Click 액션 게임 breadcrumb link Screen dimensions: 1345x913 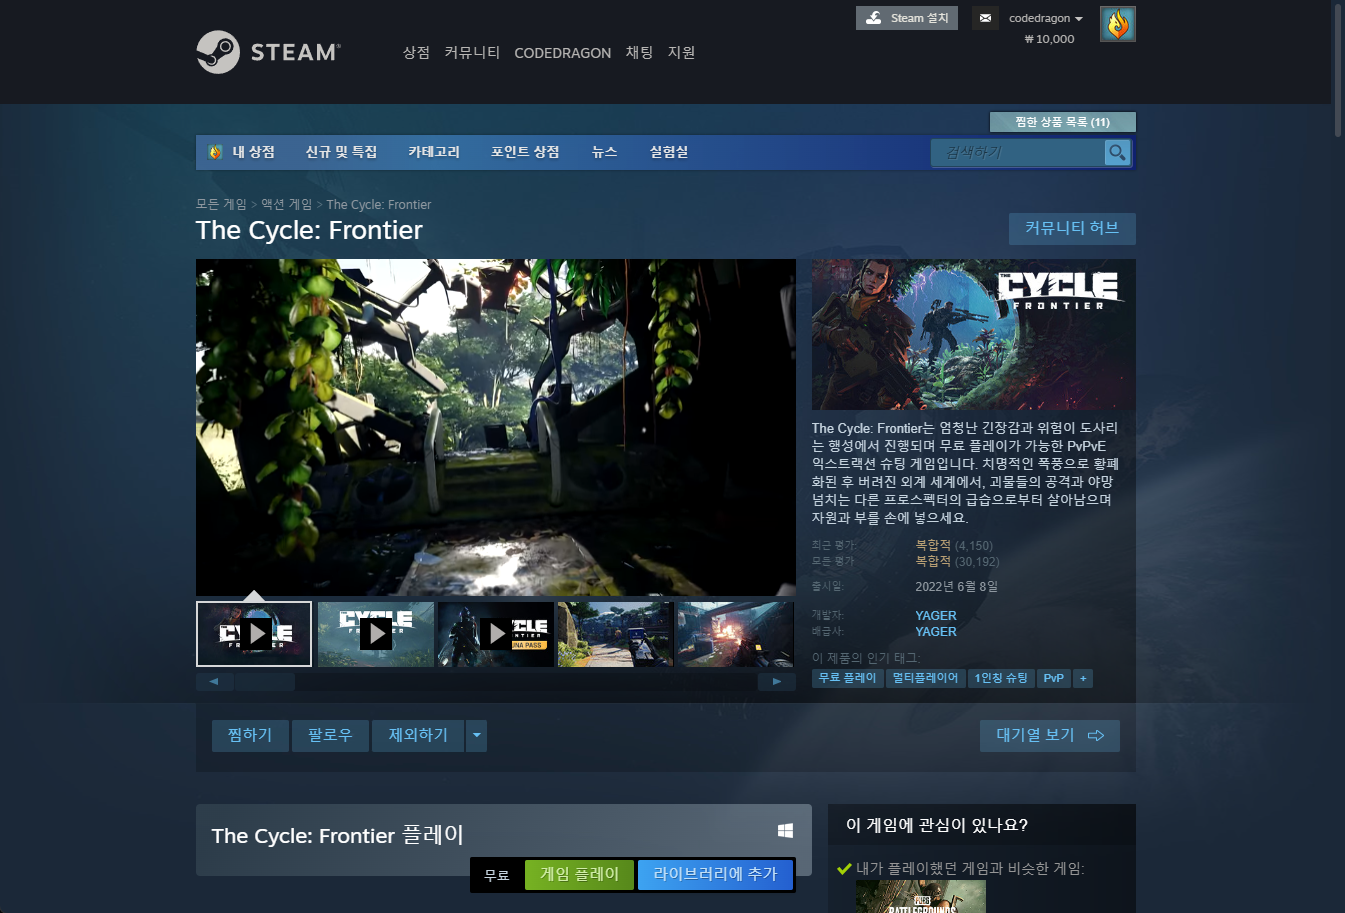point(286,204)
